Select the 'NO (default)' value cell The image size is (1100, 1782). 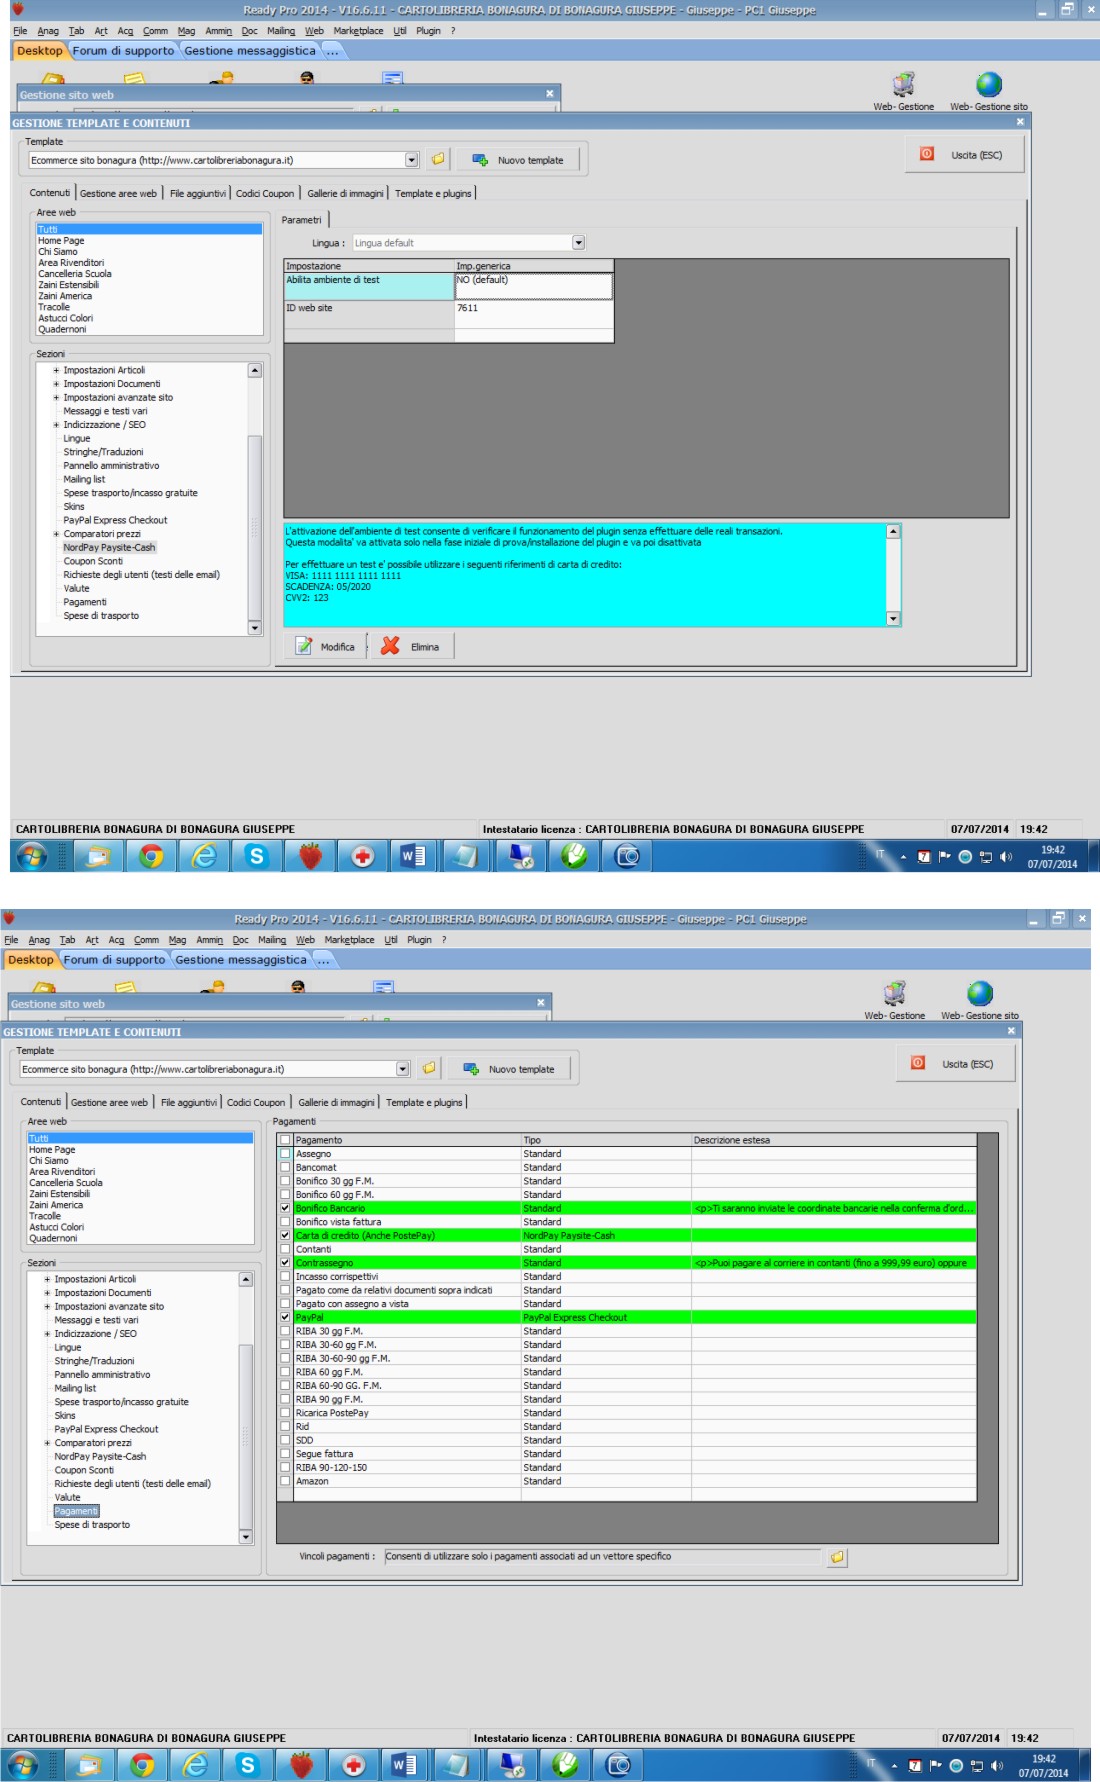[x=534, y=286]
